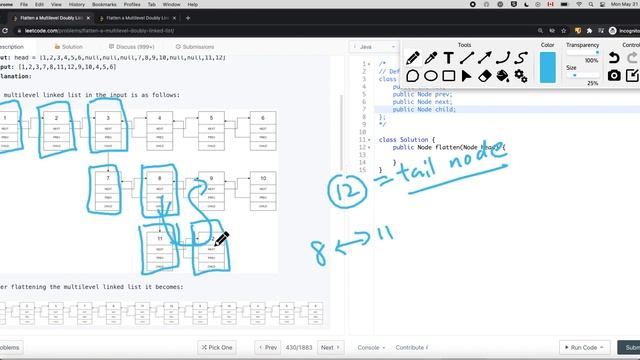The image size is (640, 360).
Task: Undo the last drawing stroke
Action: pos(614,58)
